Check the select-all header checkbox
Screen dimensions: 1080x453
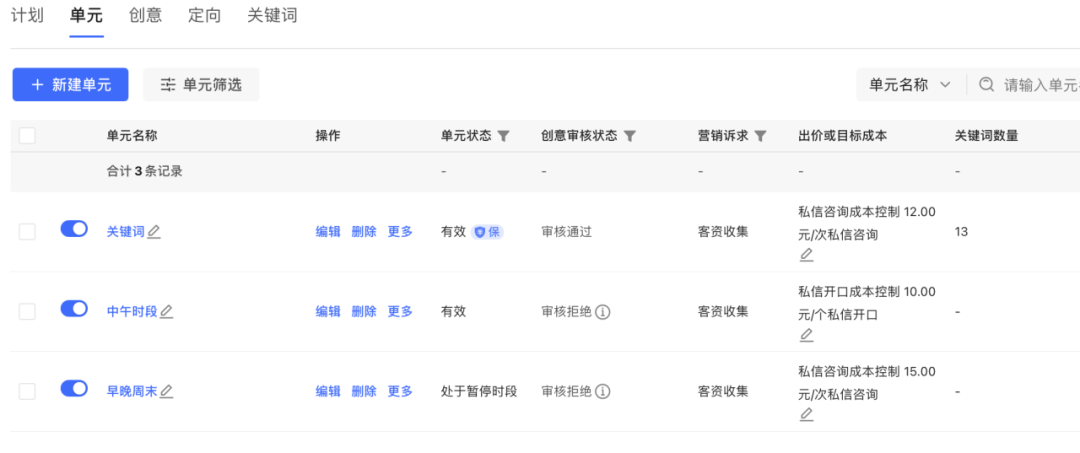tap(27, 136)
